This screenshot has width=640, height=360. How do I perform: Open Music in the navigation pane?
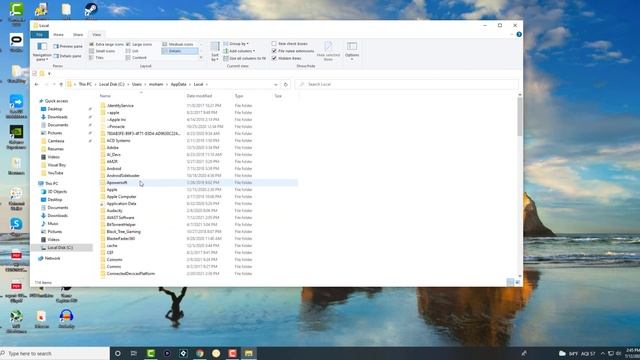[x=53, y=224]
